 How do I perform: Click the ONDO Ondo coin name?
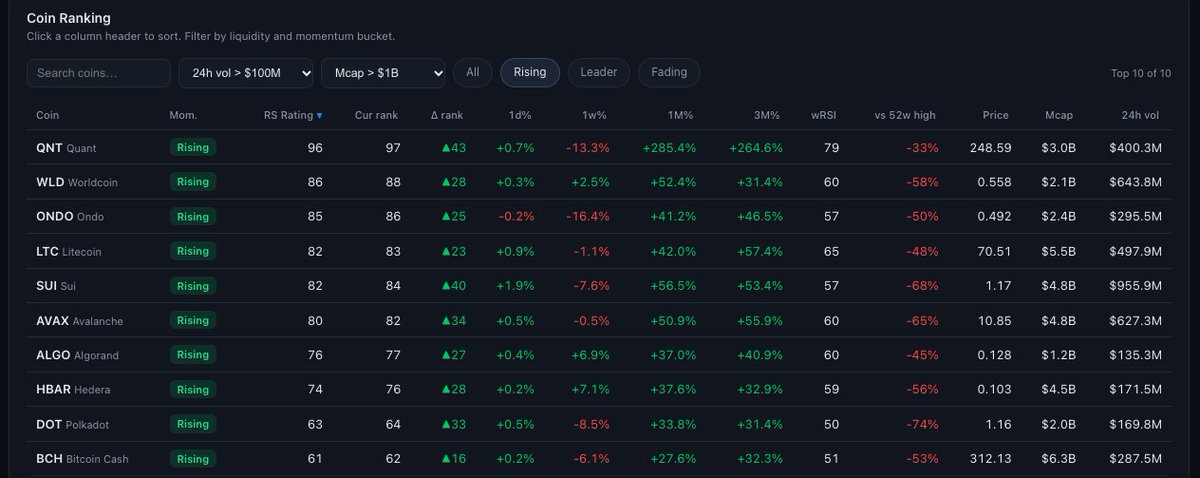70,217
